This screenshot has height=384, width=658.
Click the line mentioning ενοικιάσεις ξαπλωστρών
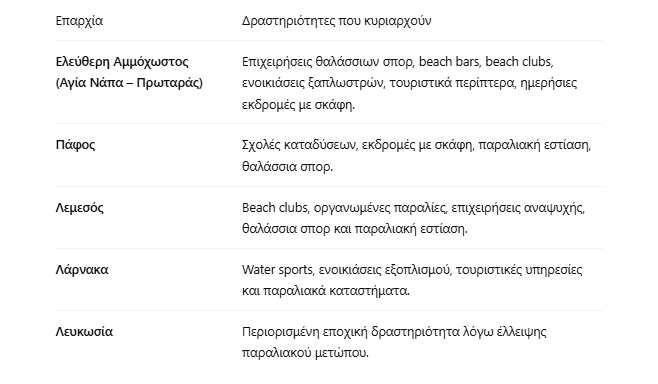(409, 83)
